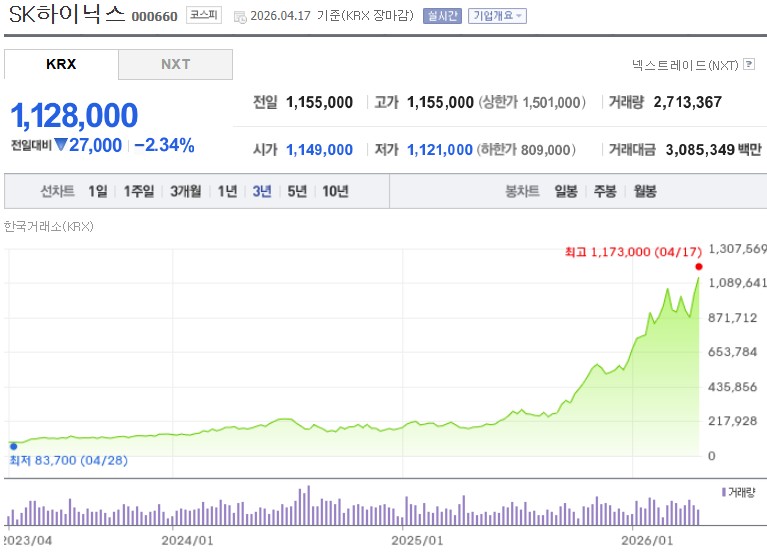Click the calendar clock icon beside date
Viewport: 767px width, 558px height.
click(x=240, y=17)
